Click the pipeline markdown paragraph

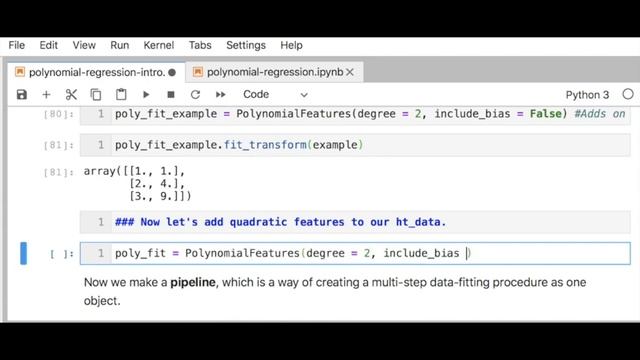pos(335,291)
